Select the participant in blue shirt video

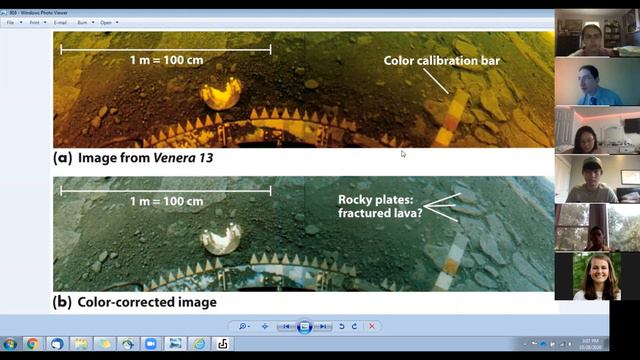pos(597,81)
